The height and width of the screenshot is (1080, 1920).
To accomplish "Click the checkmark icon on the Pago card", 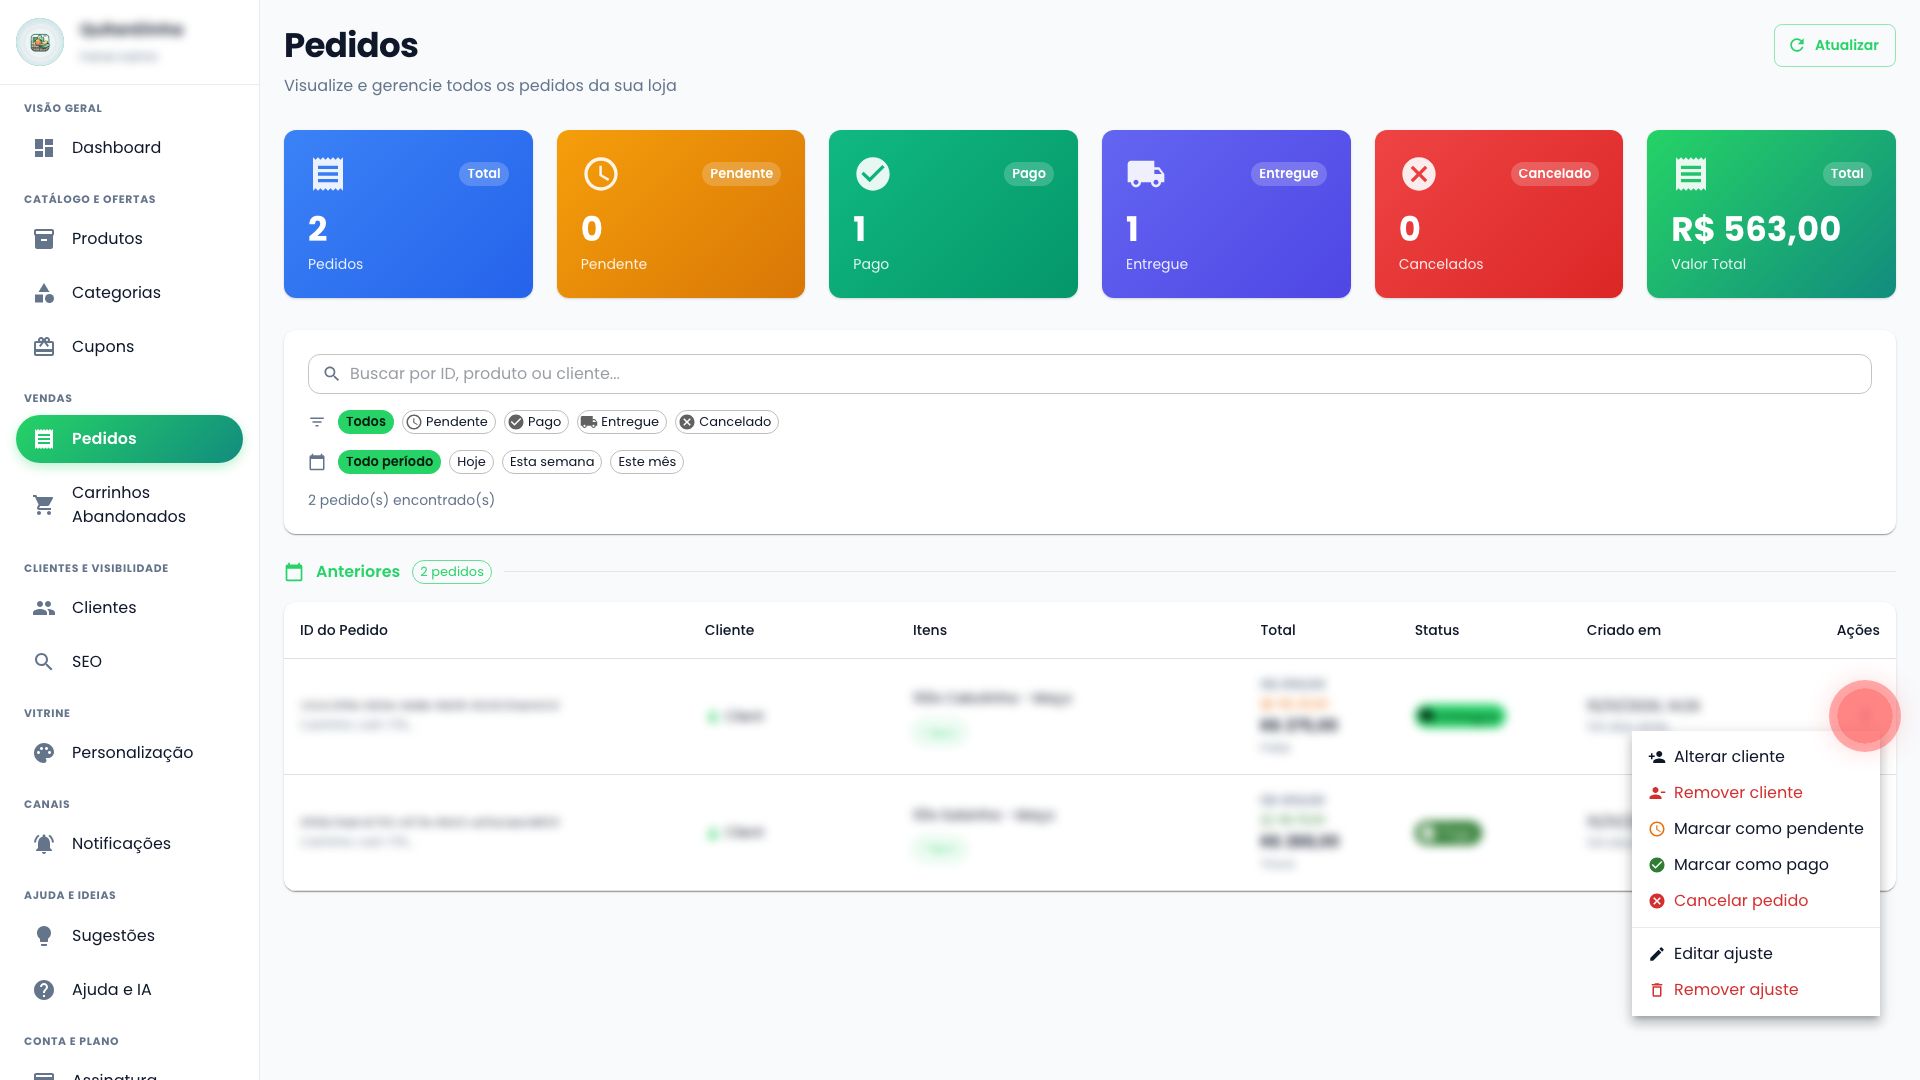I will coord(873,174).
